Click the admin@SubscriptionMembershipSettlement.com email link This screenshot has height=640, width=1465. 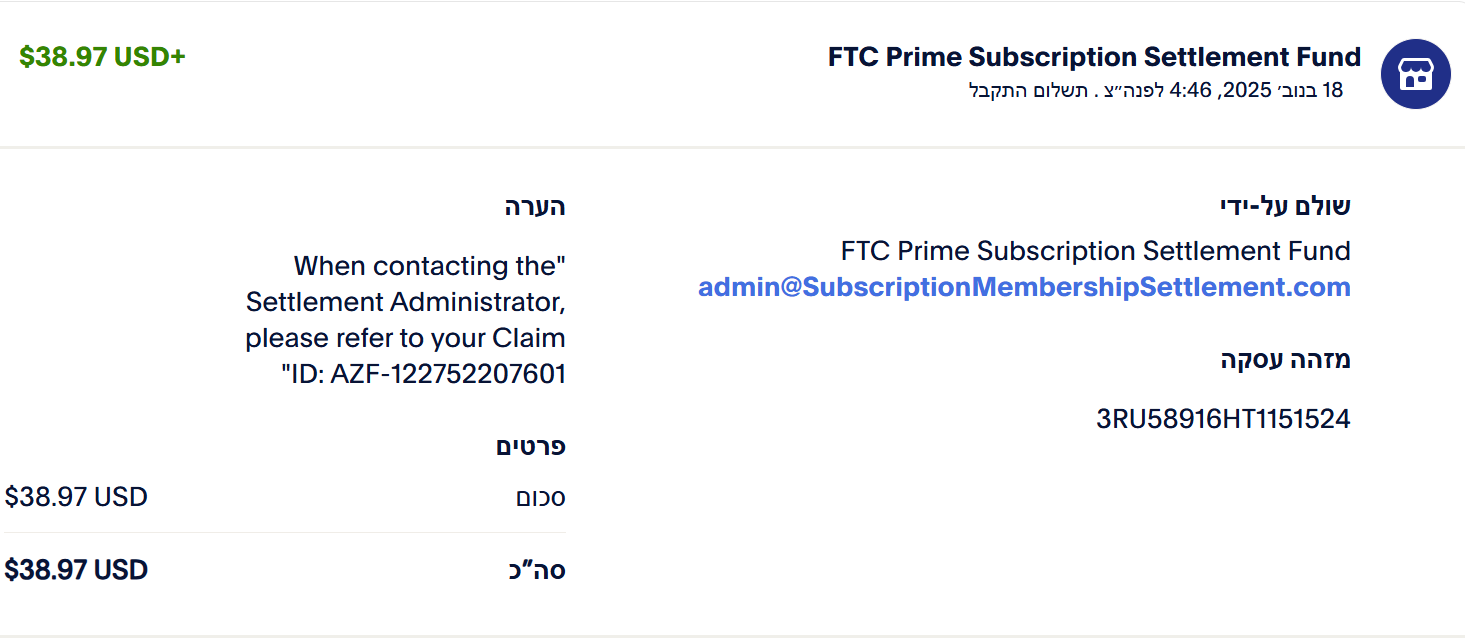(1024, 288)
